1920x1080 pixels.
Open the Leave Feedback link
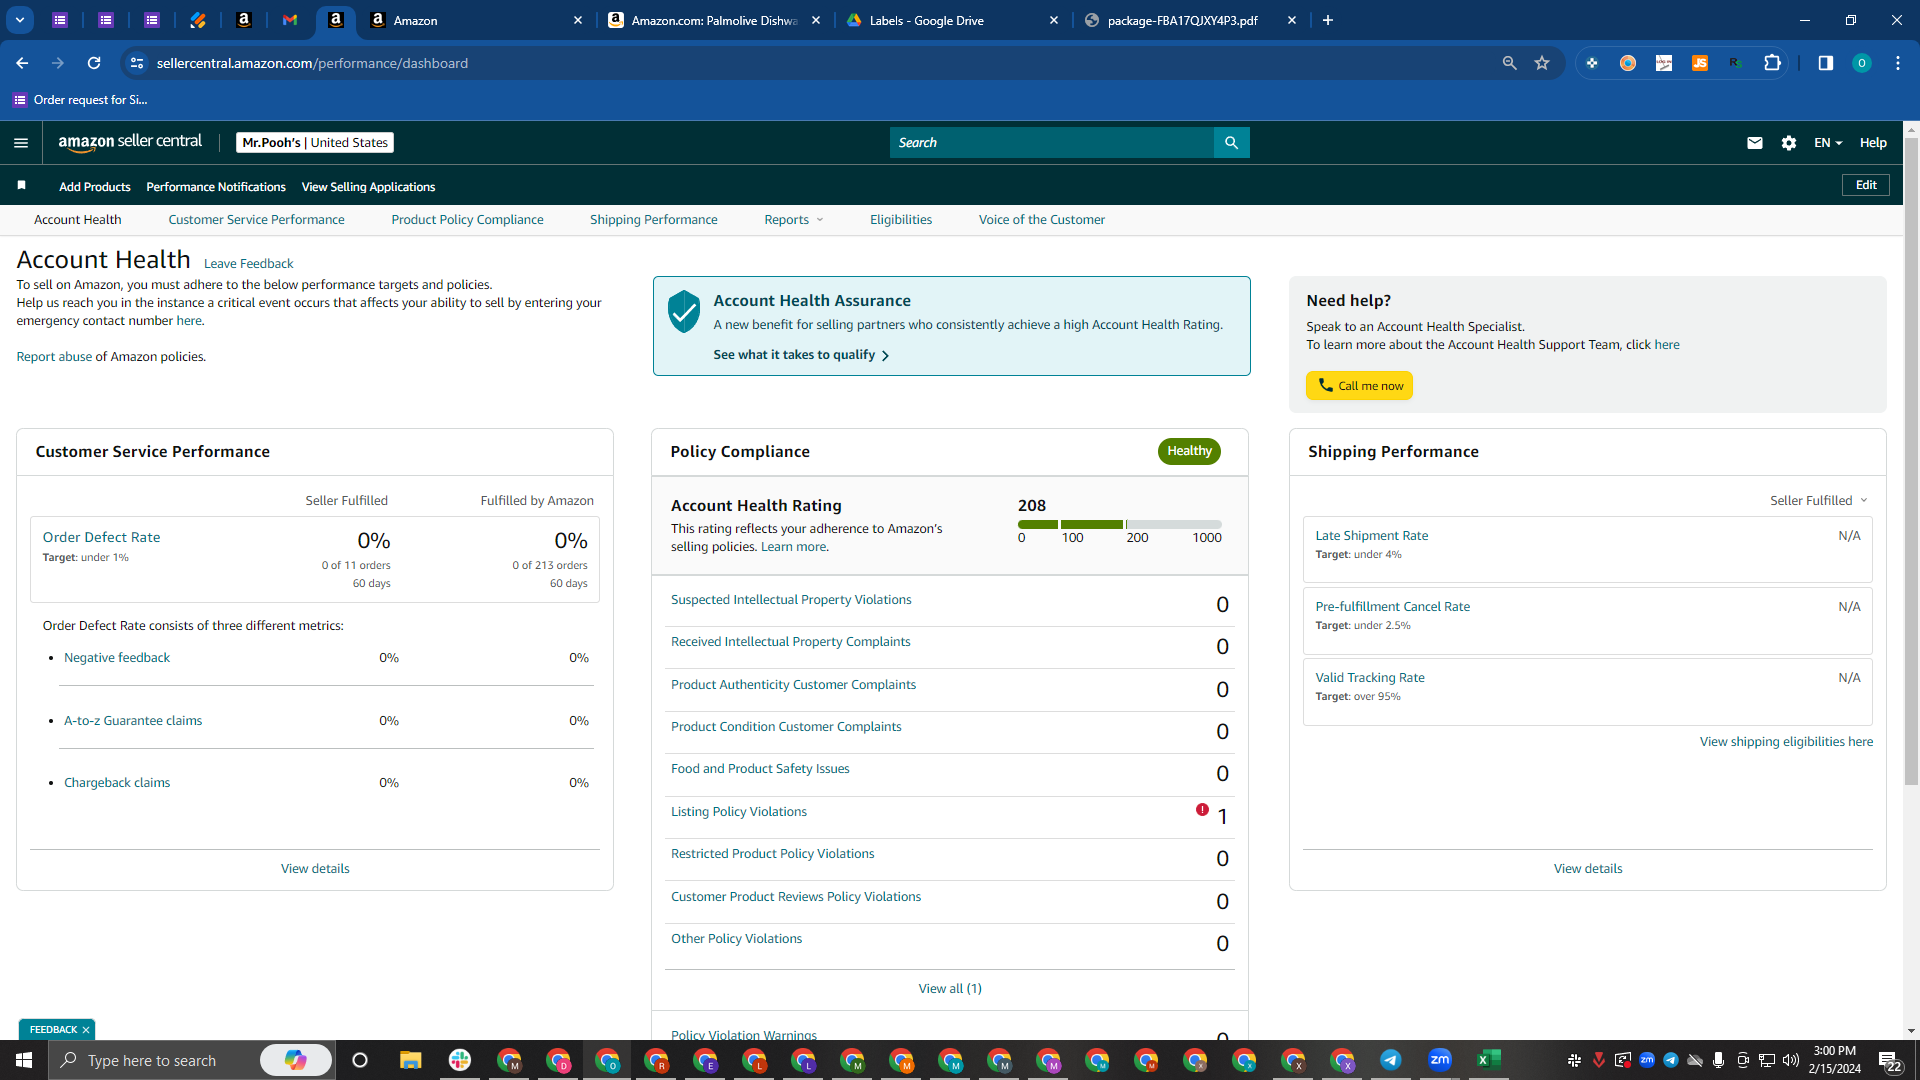(x=248, y=264)
